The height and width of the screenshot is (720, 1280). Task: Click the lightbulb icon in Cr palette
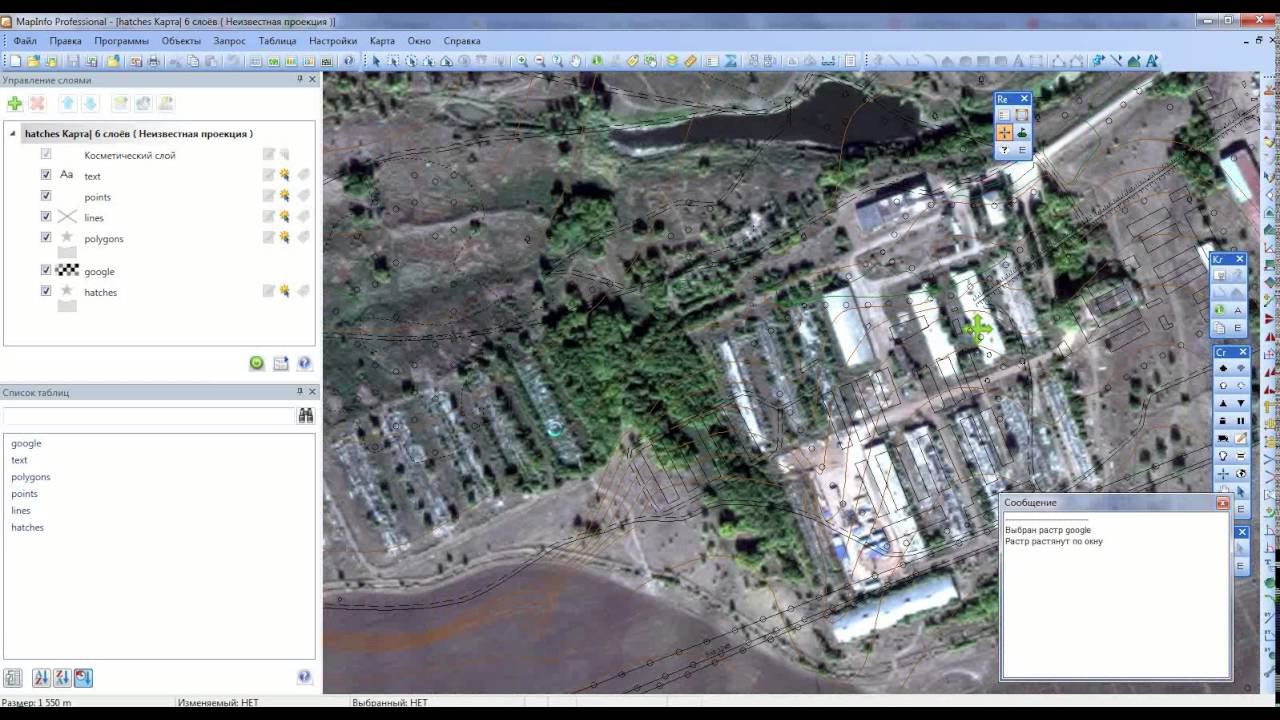pyautogui.click(x=1223, y=454)
